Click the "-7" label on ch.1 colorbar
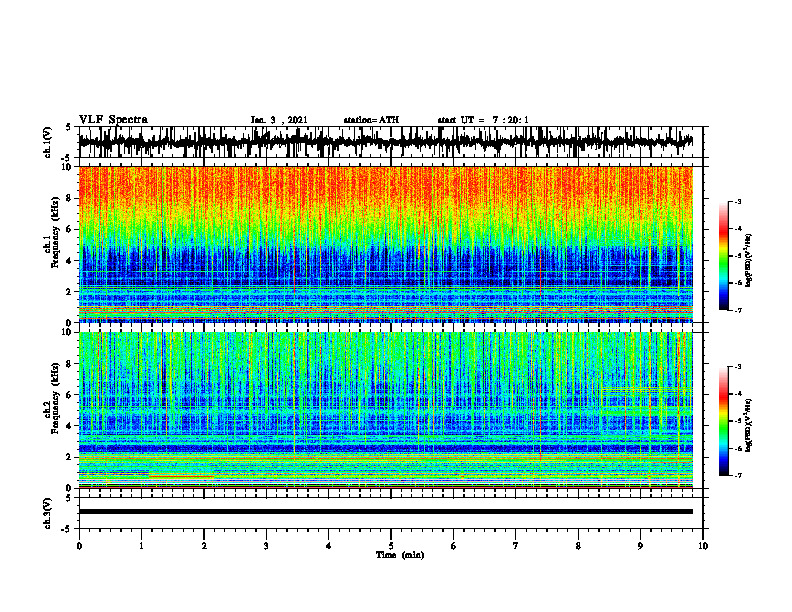 pyautogui.click(x=738, y=310)
